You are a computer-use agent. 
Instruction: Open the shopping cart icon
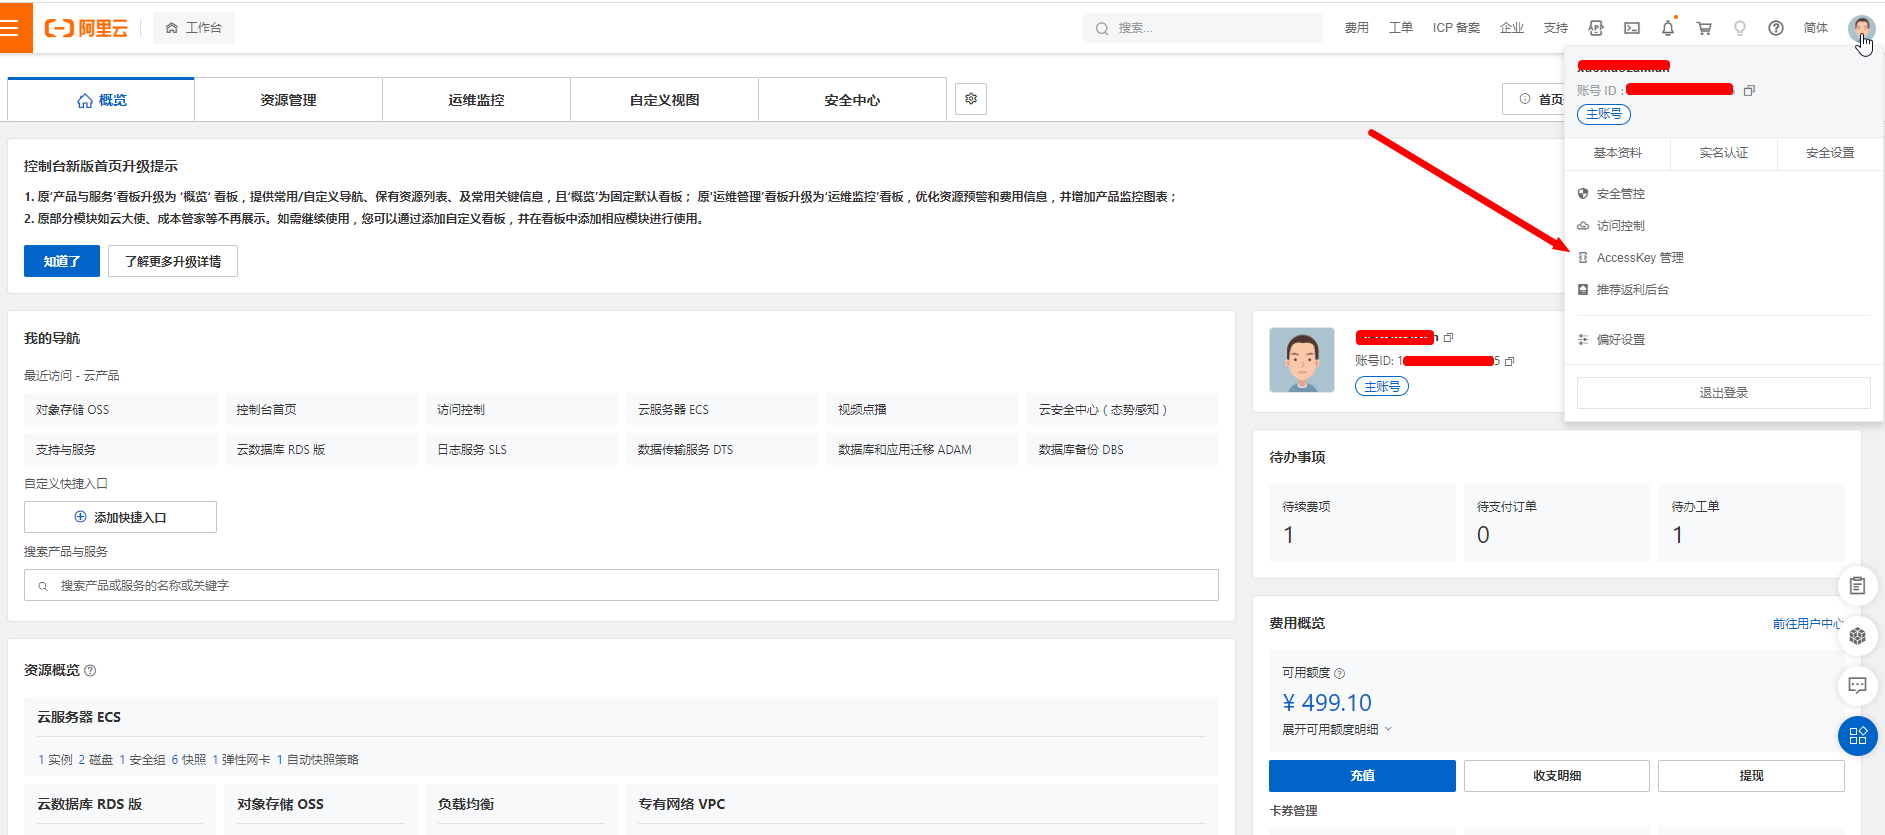tap(1704, 28)
